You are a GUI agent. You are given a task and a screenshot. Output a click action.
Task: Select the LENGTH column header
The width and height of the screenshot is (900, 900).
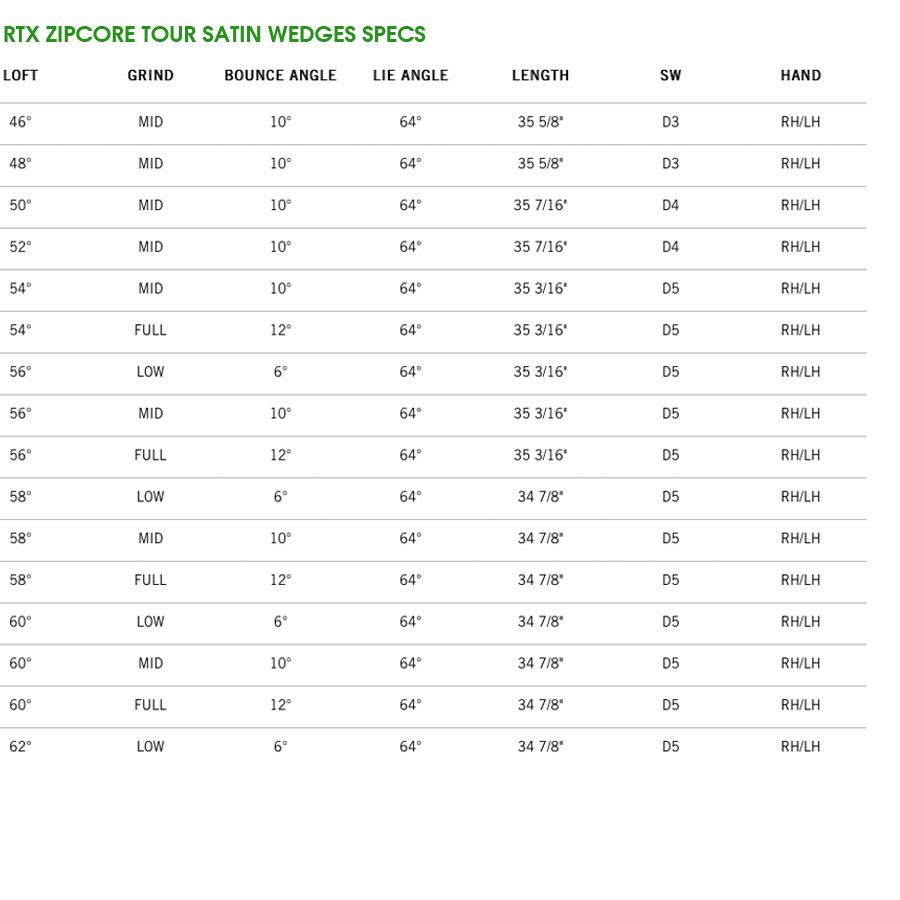tap(540, 75)
